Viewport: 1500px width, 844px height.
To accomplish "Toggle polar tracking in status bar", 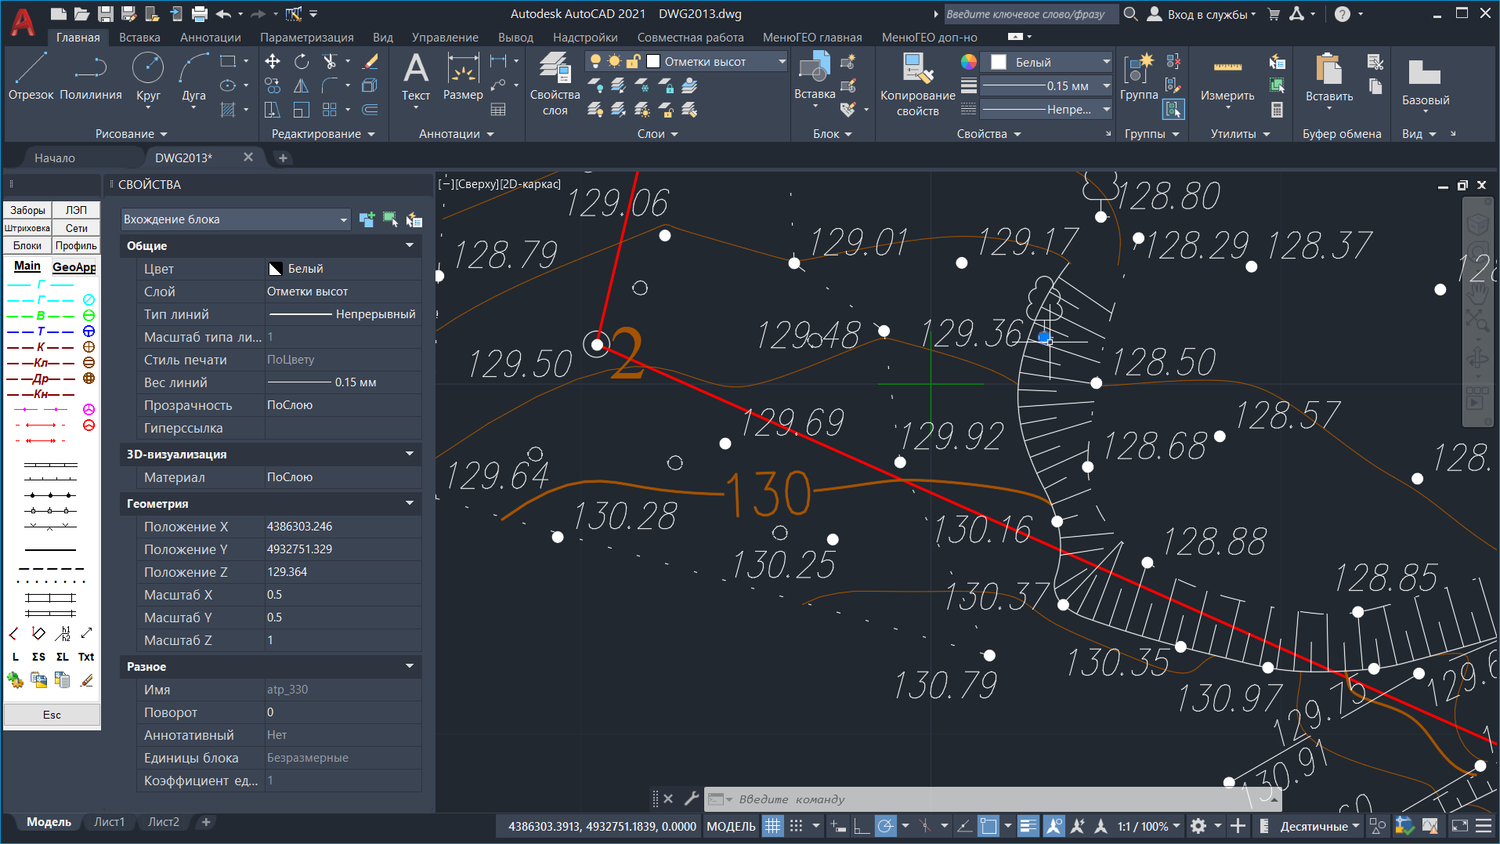I will pos(885,826).
